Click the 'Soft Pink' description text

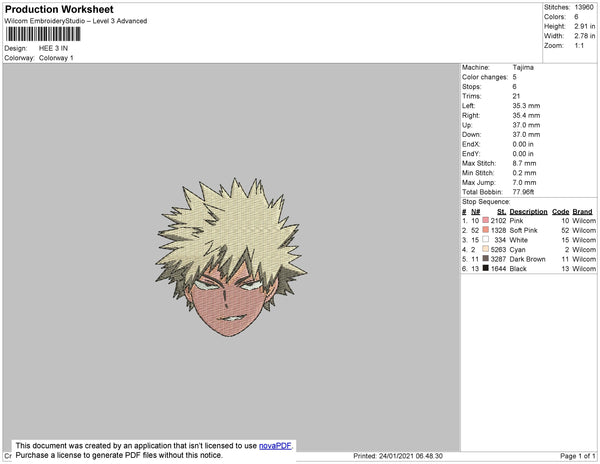tap(523, 230)
